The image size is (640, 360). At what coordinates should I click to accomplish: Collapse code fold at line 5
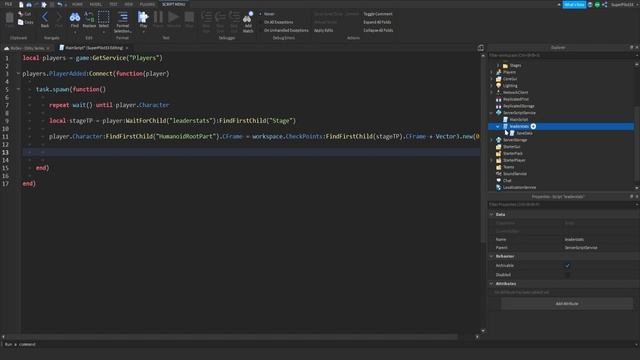pyautogui.click(x=18, y=89)
